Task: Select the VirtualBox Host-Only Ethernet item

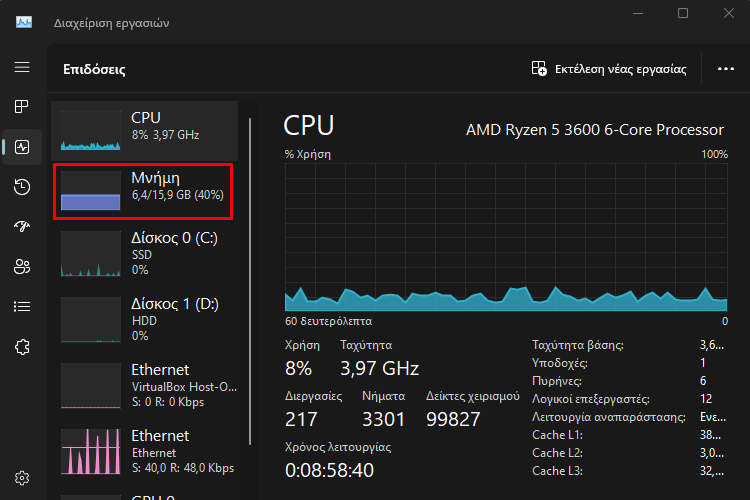Action: pos(144,386)
